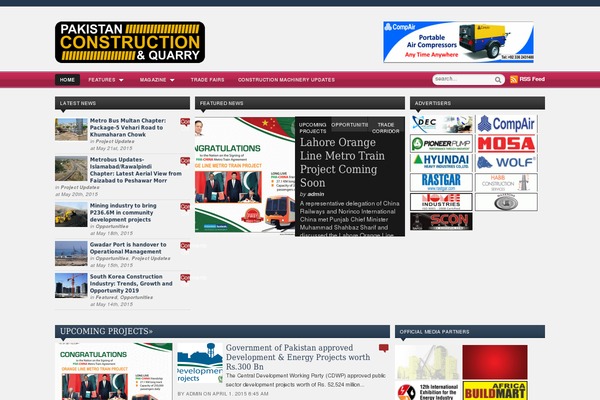Click the faded cement plant partner image
The height and width of the screenshot is (400, 600).
[427, 362]
